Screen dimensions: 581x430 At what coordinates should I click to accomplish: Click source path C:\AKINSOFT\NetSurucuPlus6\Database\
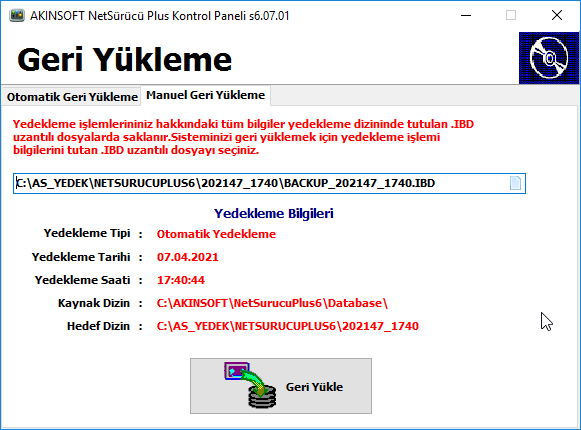pos(272,303)
